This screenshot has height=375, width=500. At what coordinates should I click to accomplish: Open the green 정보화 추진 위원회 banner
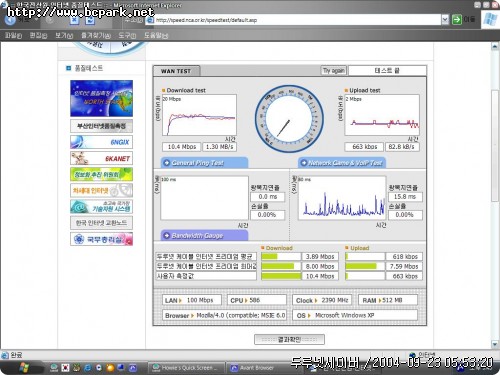tap(101, 174)
